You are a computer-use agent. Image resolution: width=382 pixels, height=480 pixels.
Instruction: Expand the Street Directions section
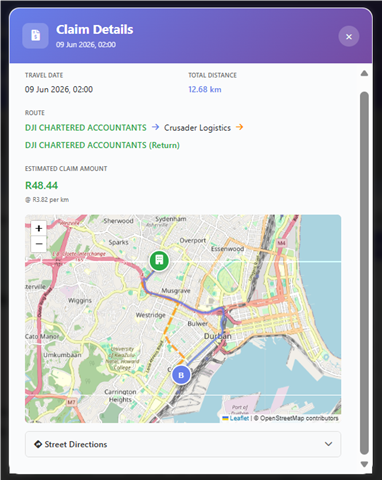click(x=183, y=444)
